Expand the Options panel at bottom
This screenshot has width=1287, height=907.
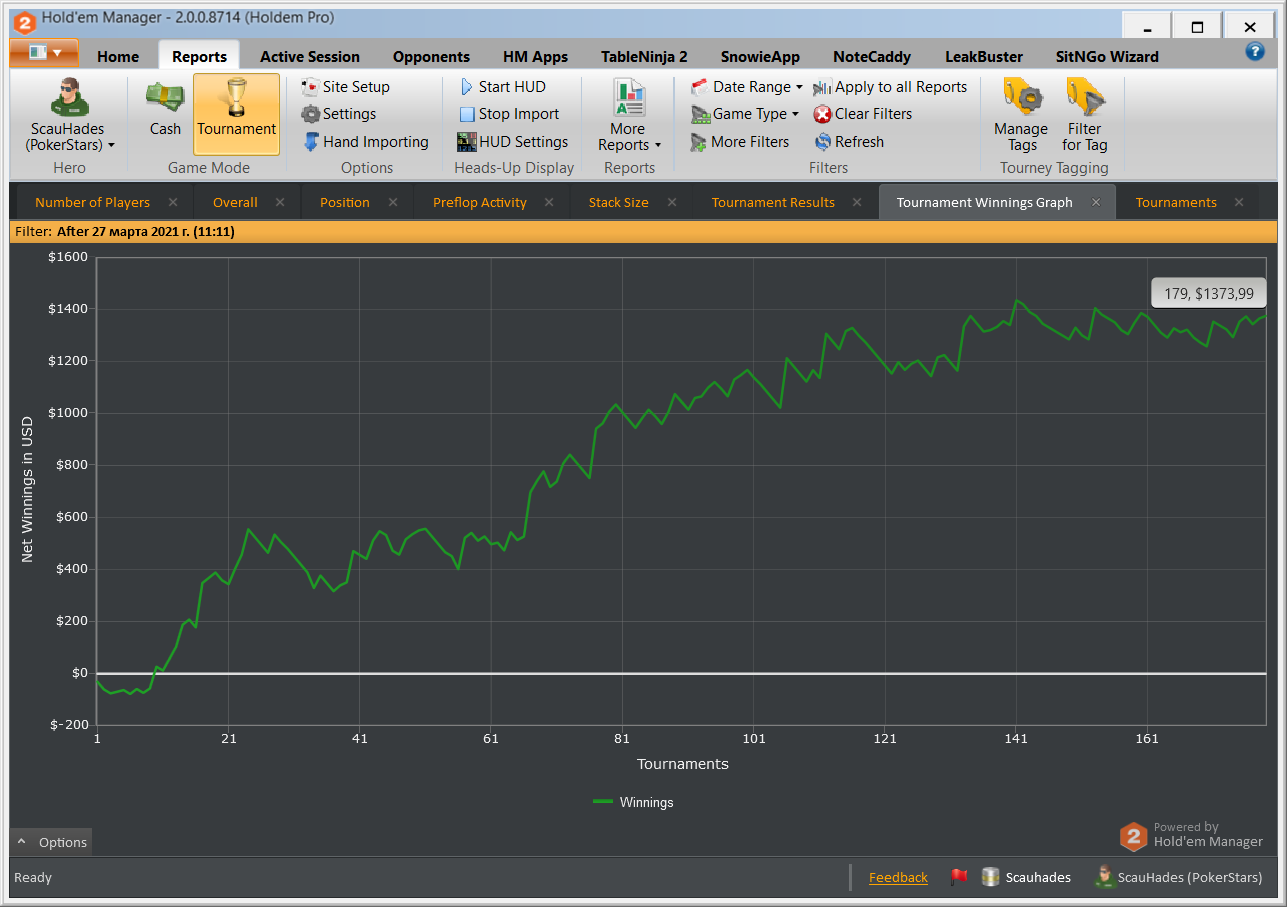51,842
